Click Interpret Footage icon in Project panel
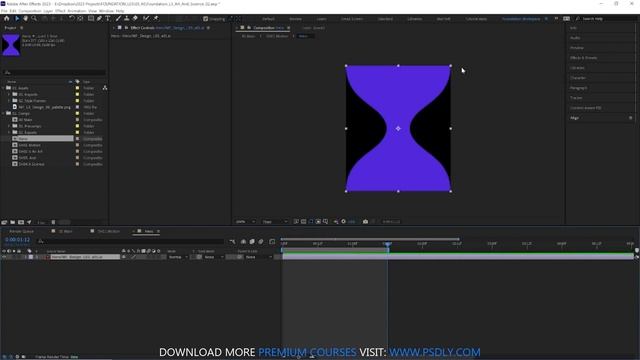The height and width of the screenshot is (360, 640). click(4, 222)
